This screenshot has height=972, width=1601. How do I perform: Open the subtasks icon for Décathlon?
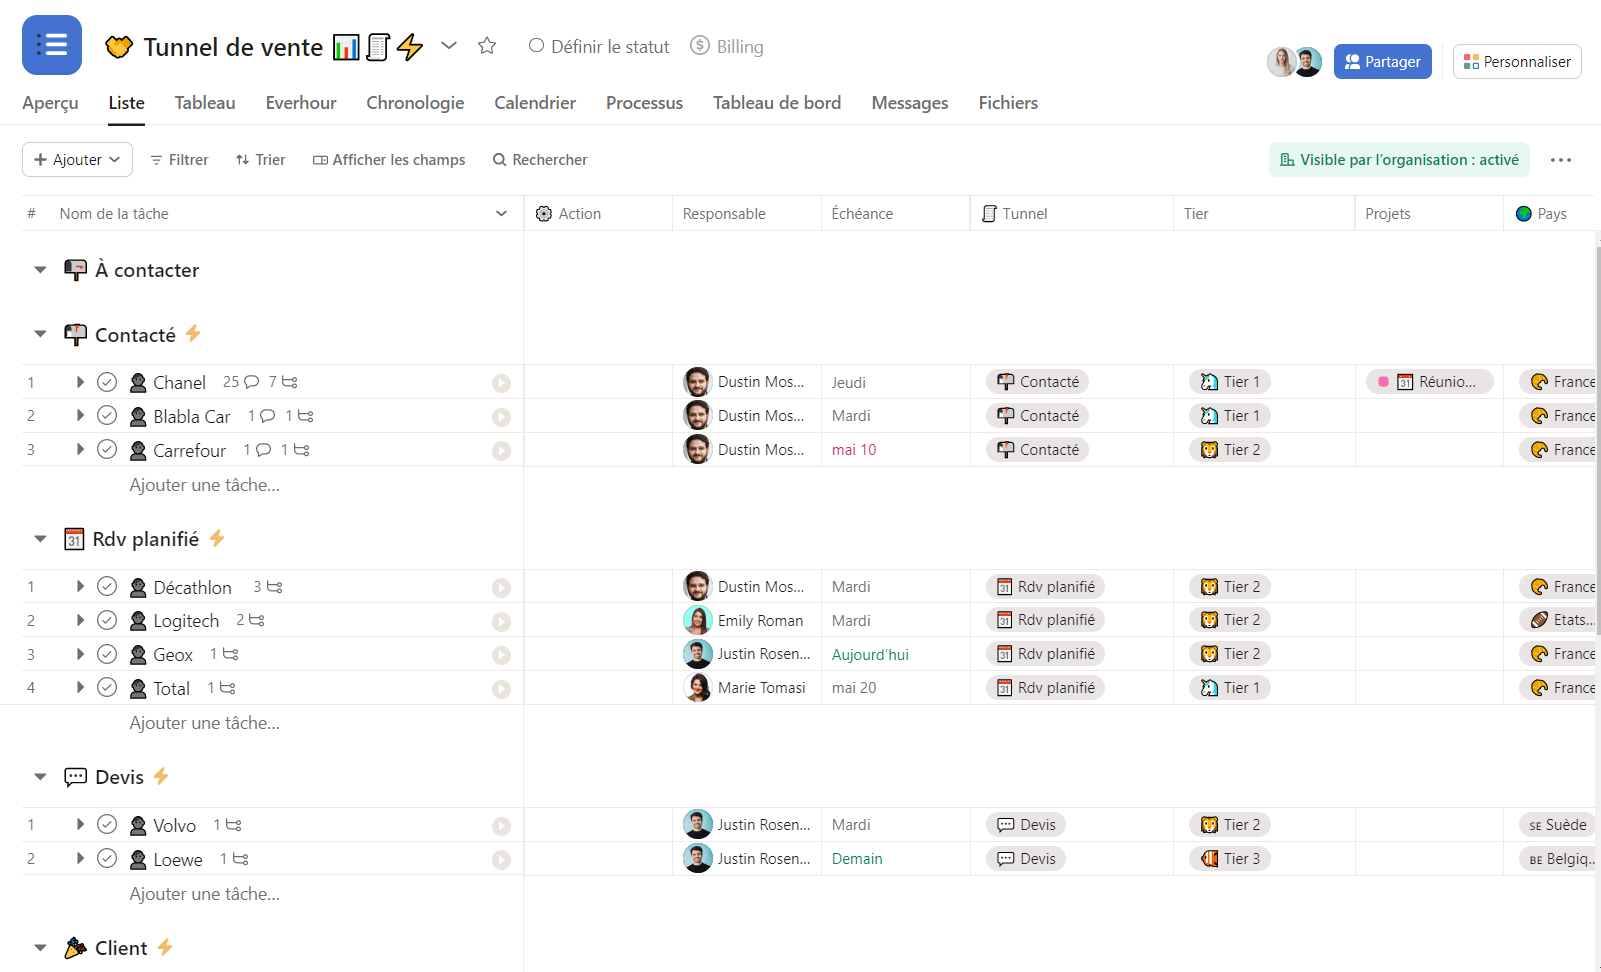tap(275, 587)
